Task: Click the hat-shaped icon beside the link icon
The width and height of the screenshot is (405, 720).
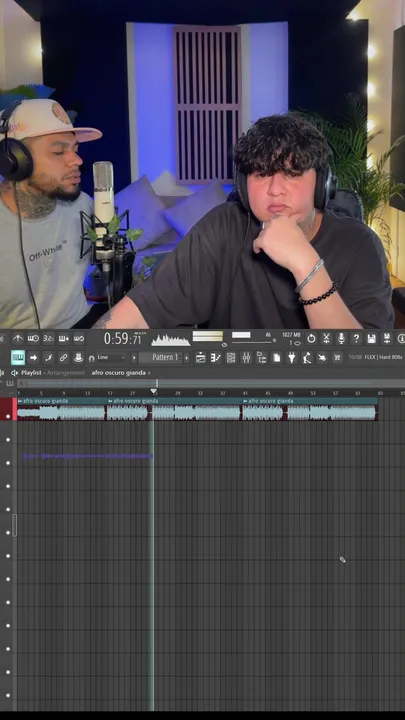Action: [x=79, y=357]
